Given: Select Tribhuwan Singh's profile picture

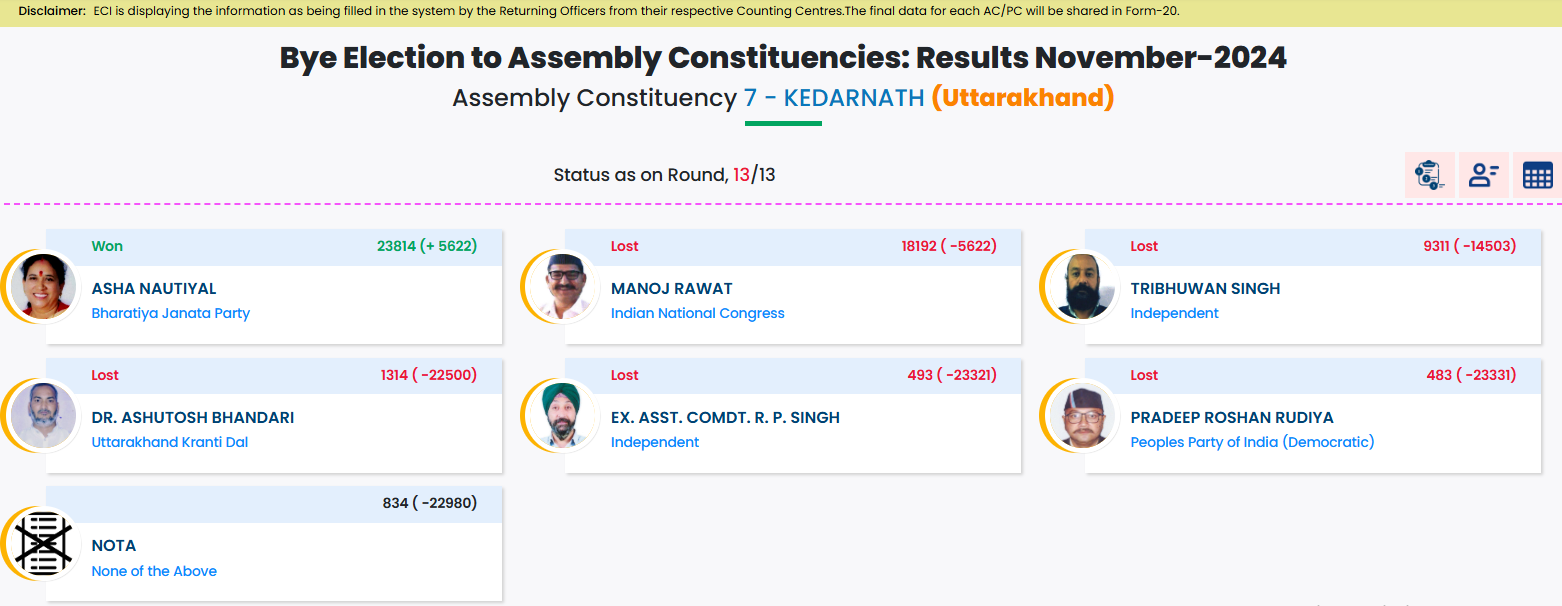Looking at the screenshot, I should click(x=1082, y=286).
